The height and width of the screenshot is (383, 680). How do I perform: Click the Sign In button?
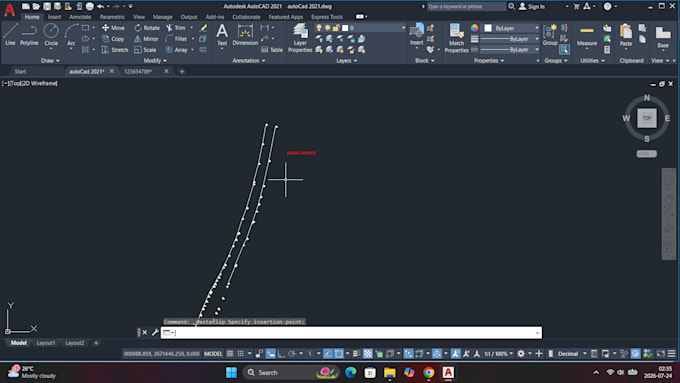[x=532, y=7]
